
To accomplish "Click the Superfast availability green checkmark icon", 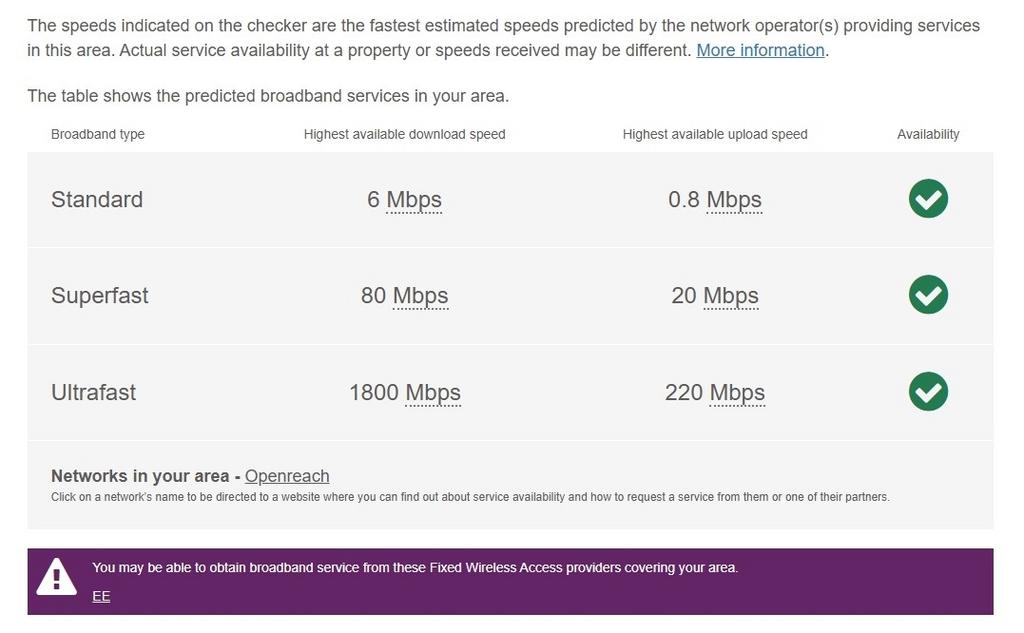I will tap(928, 295).
